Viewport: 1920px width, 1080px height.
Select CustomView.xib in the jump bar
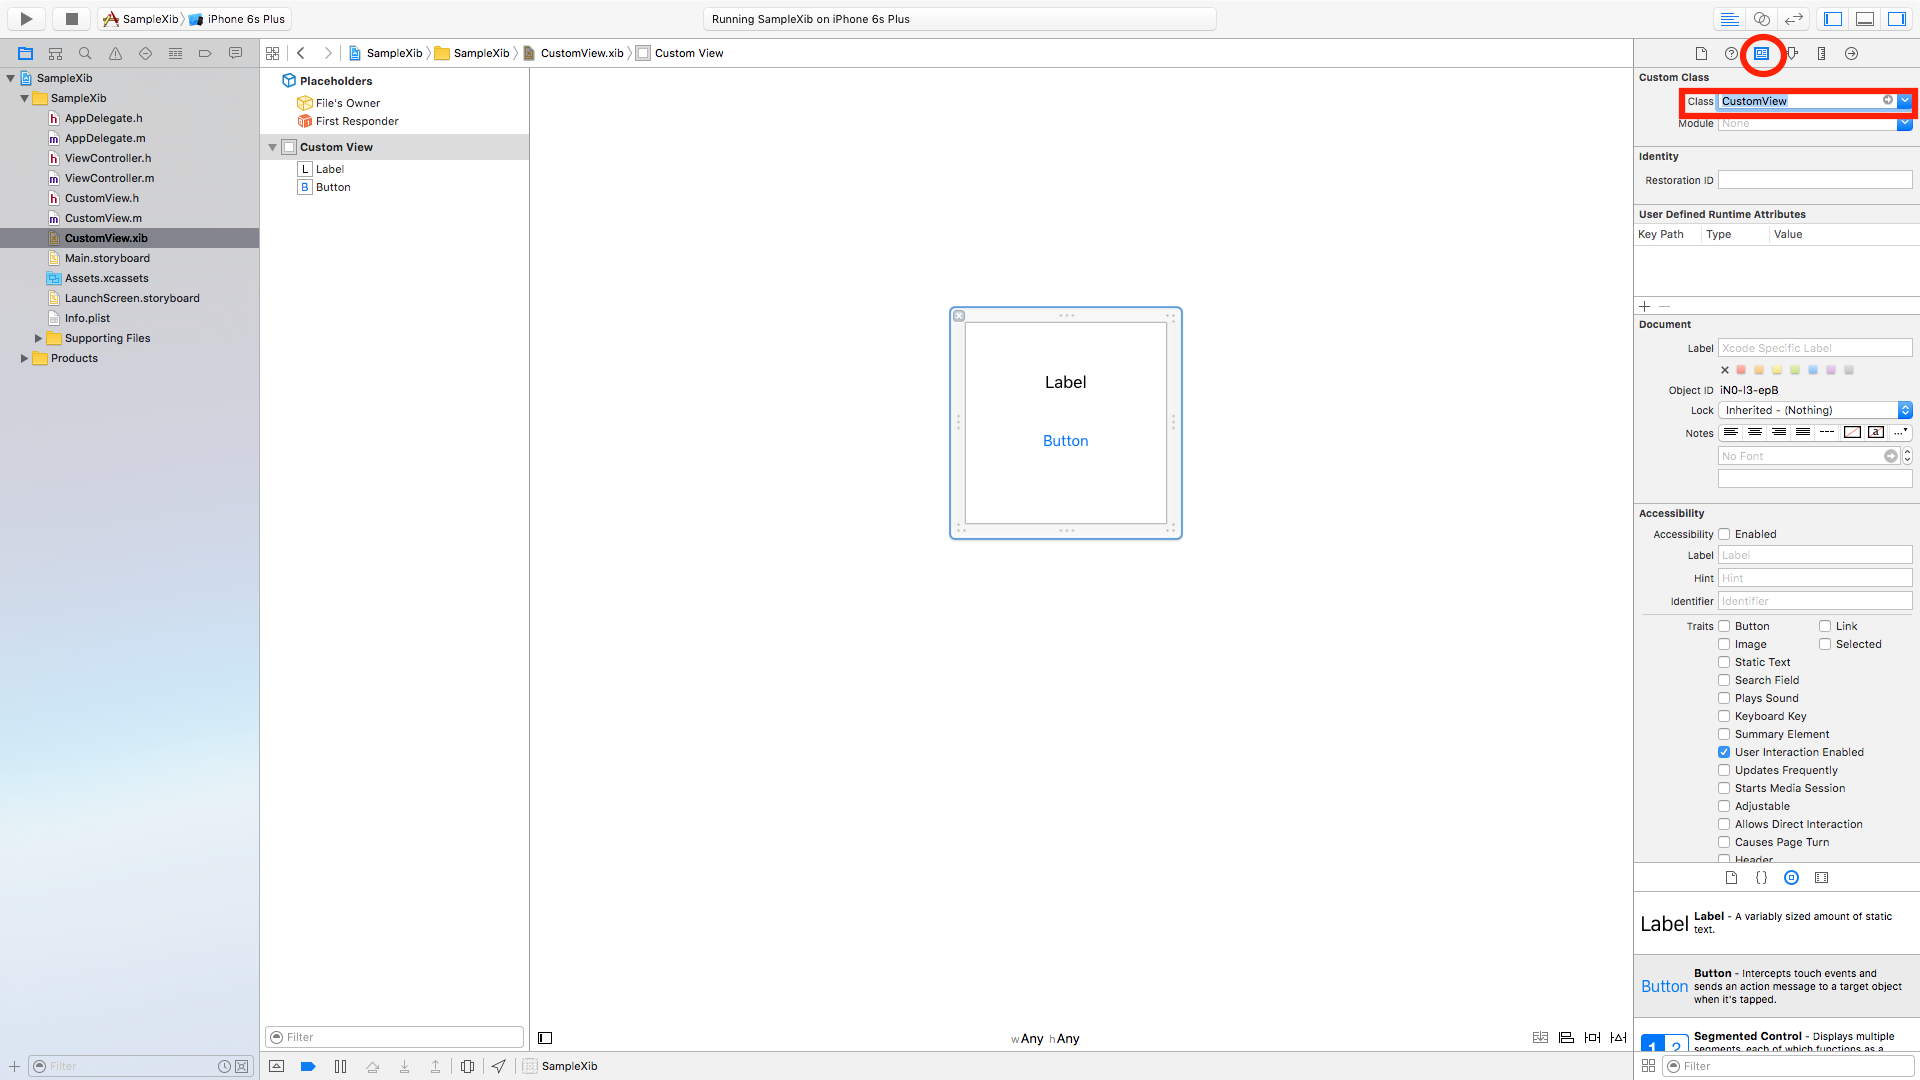click(580, 53)
